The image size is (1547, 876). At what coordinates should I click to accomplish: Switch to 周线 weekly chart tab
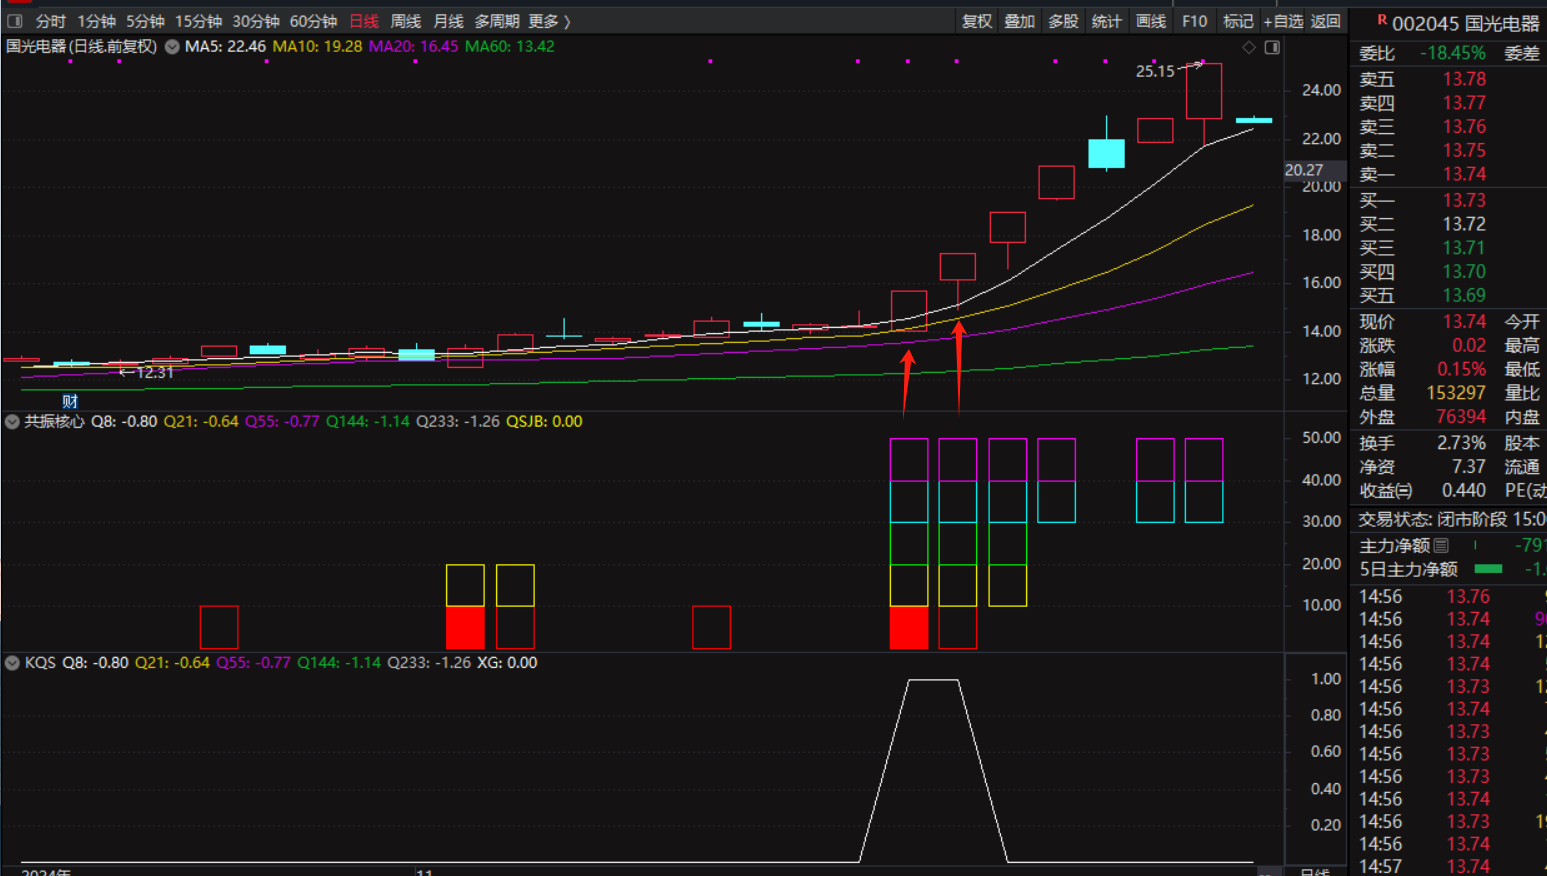pyautogui.click(x=405, y=21)
